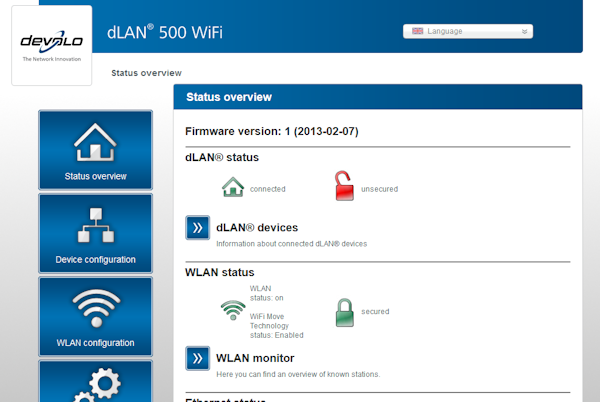Click the arrow button beside WLAN monitor
Image resolution: width=600 pixels, height=402 pixels.
pyautogui.click(x=197, y=358)
